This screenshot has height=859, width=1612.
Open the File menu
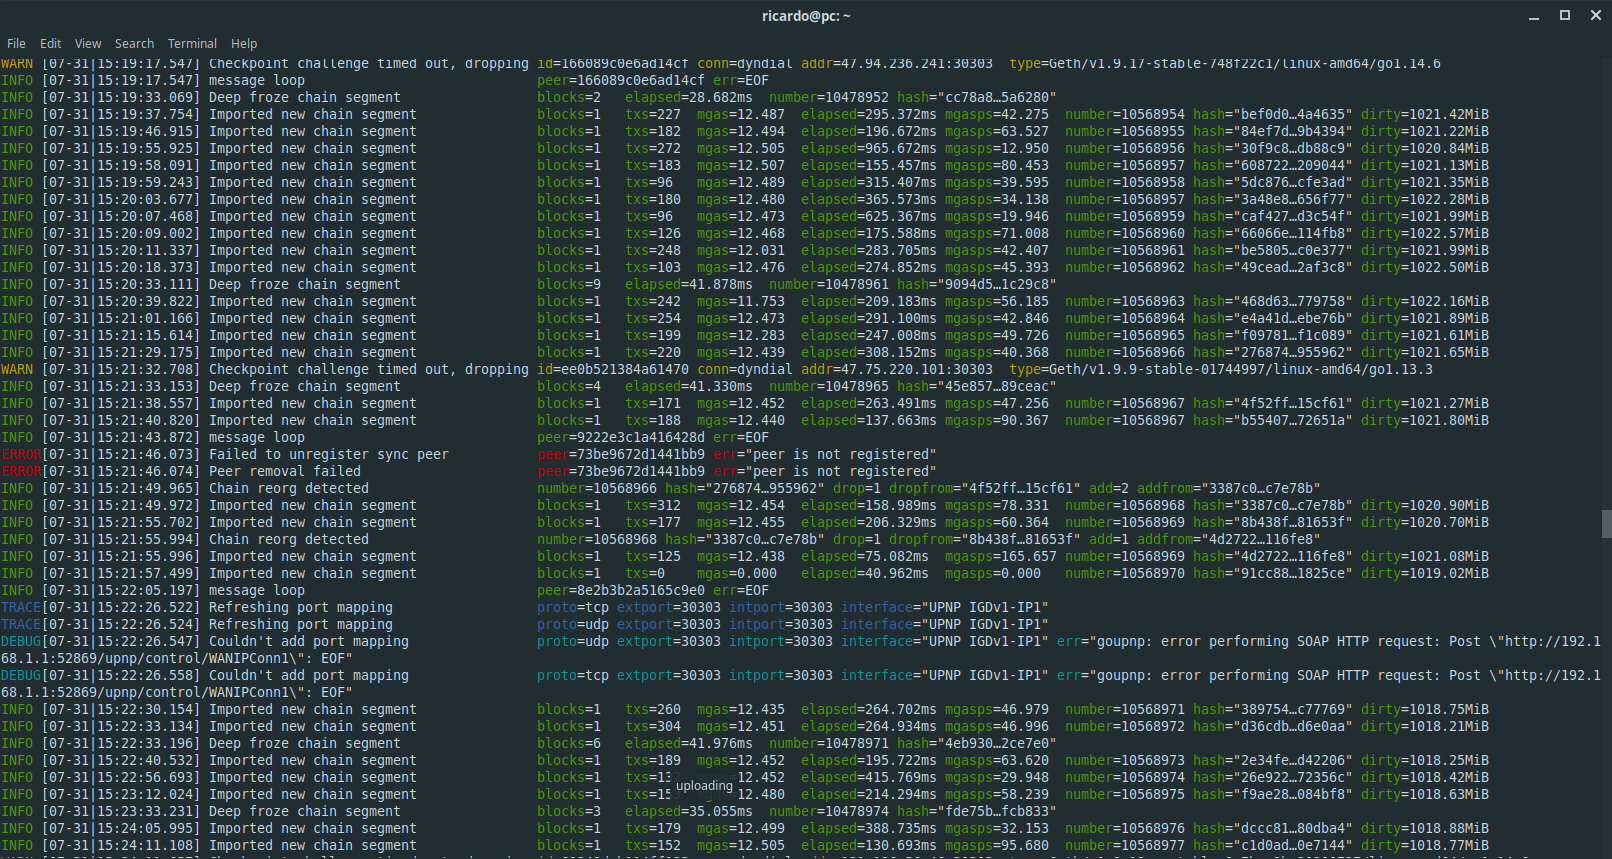(16, 43)
